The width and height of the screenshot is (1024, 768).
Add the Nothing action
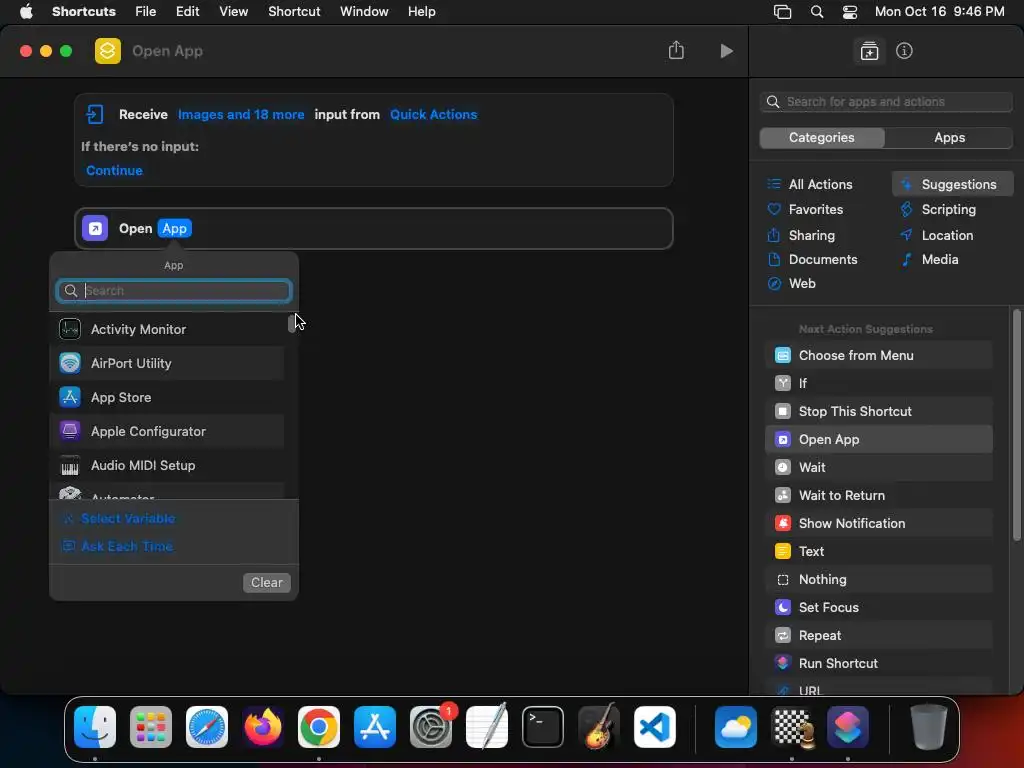(878, 579)
